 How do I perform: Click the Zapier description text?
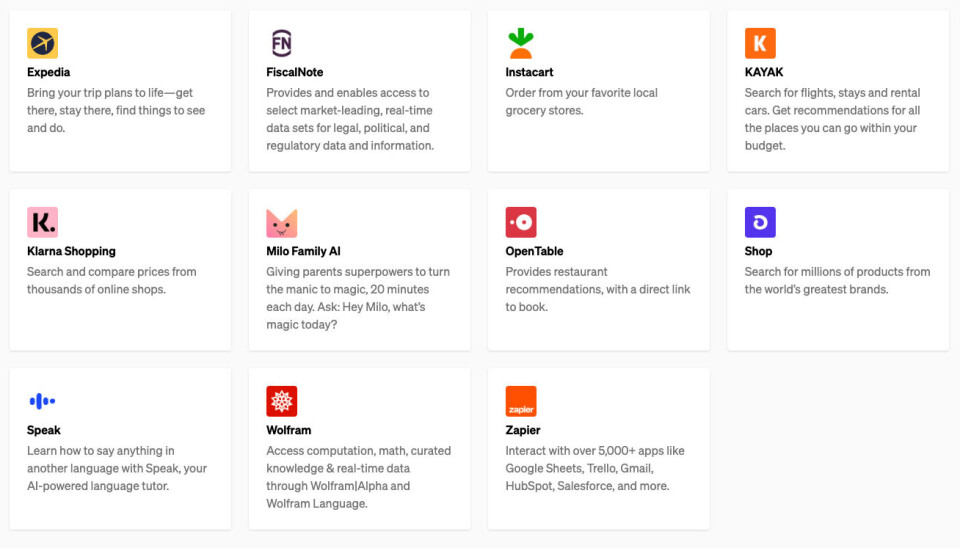tap(595, 468)
